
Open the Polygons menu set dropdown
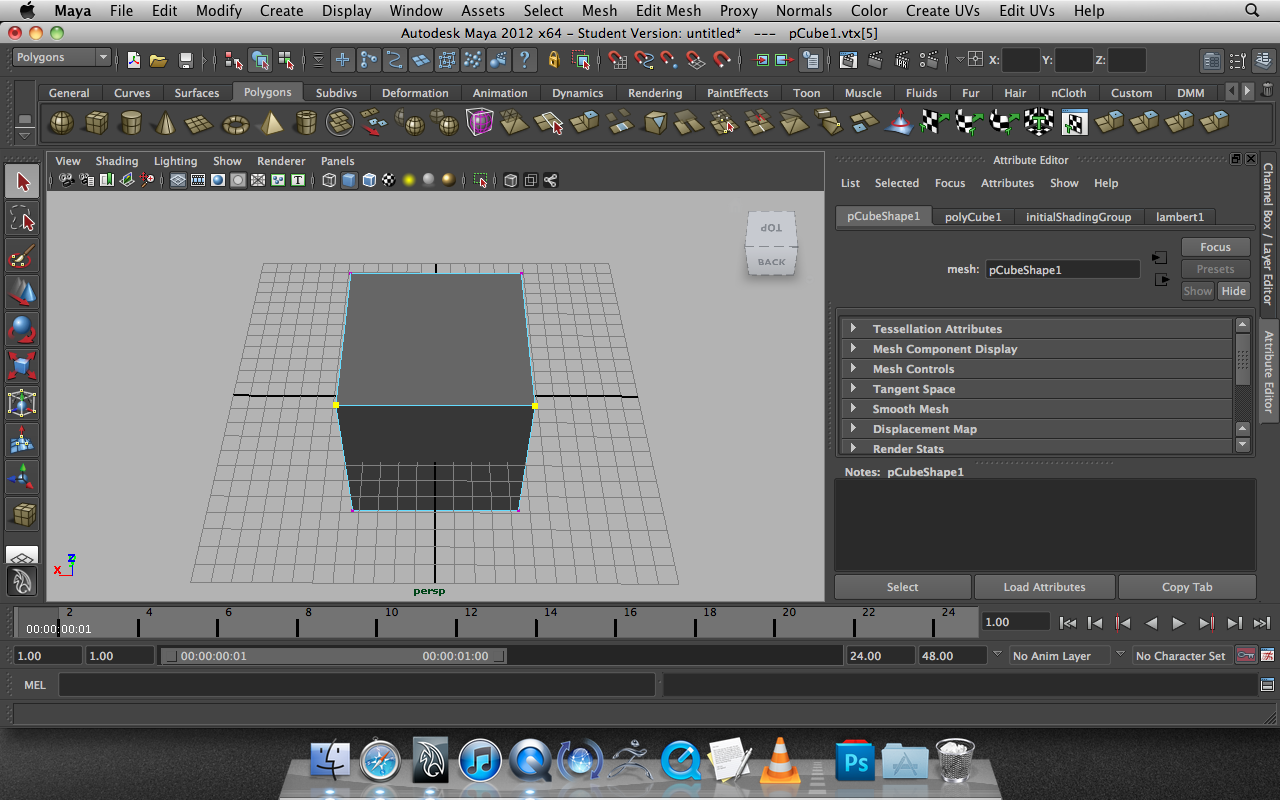[x=62, y=58]
